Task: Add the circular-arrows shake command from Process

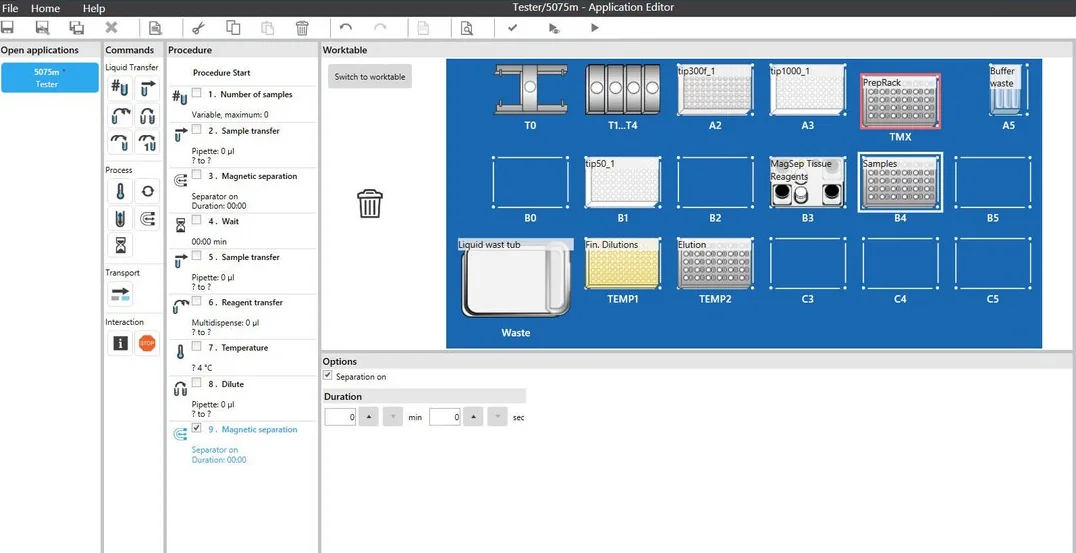Action: [x=148, y=191]
